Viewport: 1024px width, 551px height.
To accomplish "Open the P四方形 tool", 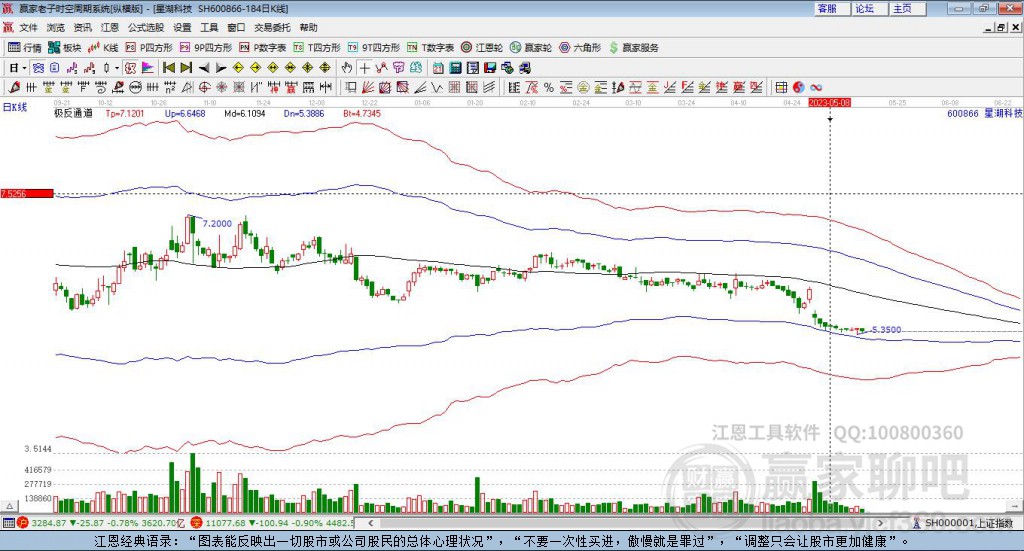I will tap(149, 48).
